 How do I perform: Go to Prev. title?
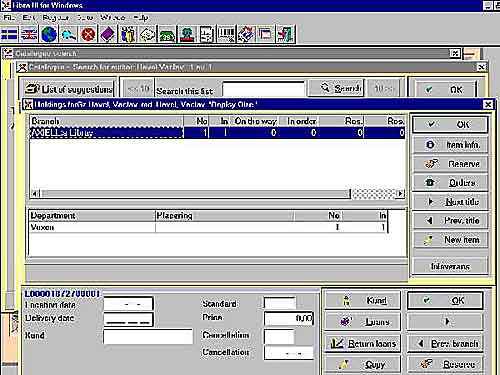(450, 220)
